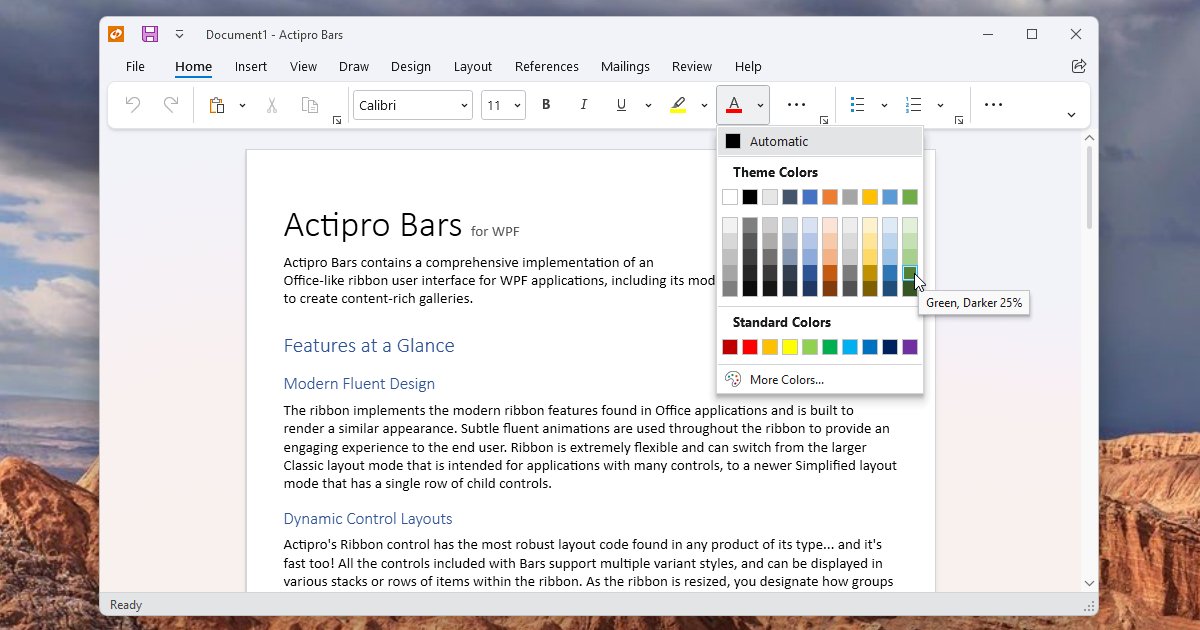Image resolution: width=1200 pixels, height=630 pixels.
Task: Switch to the References tab
Action: 547,67
